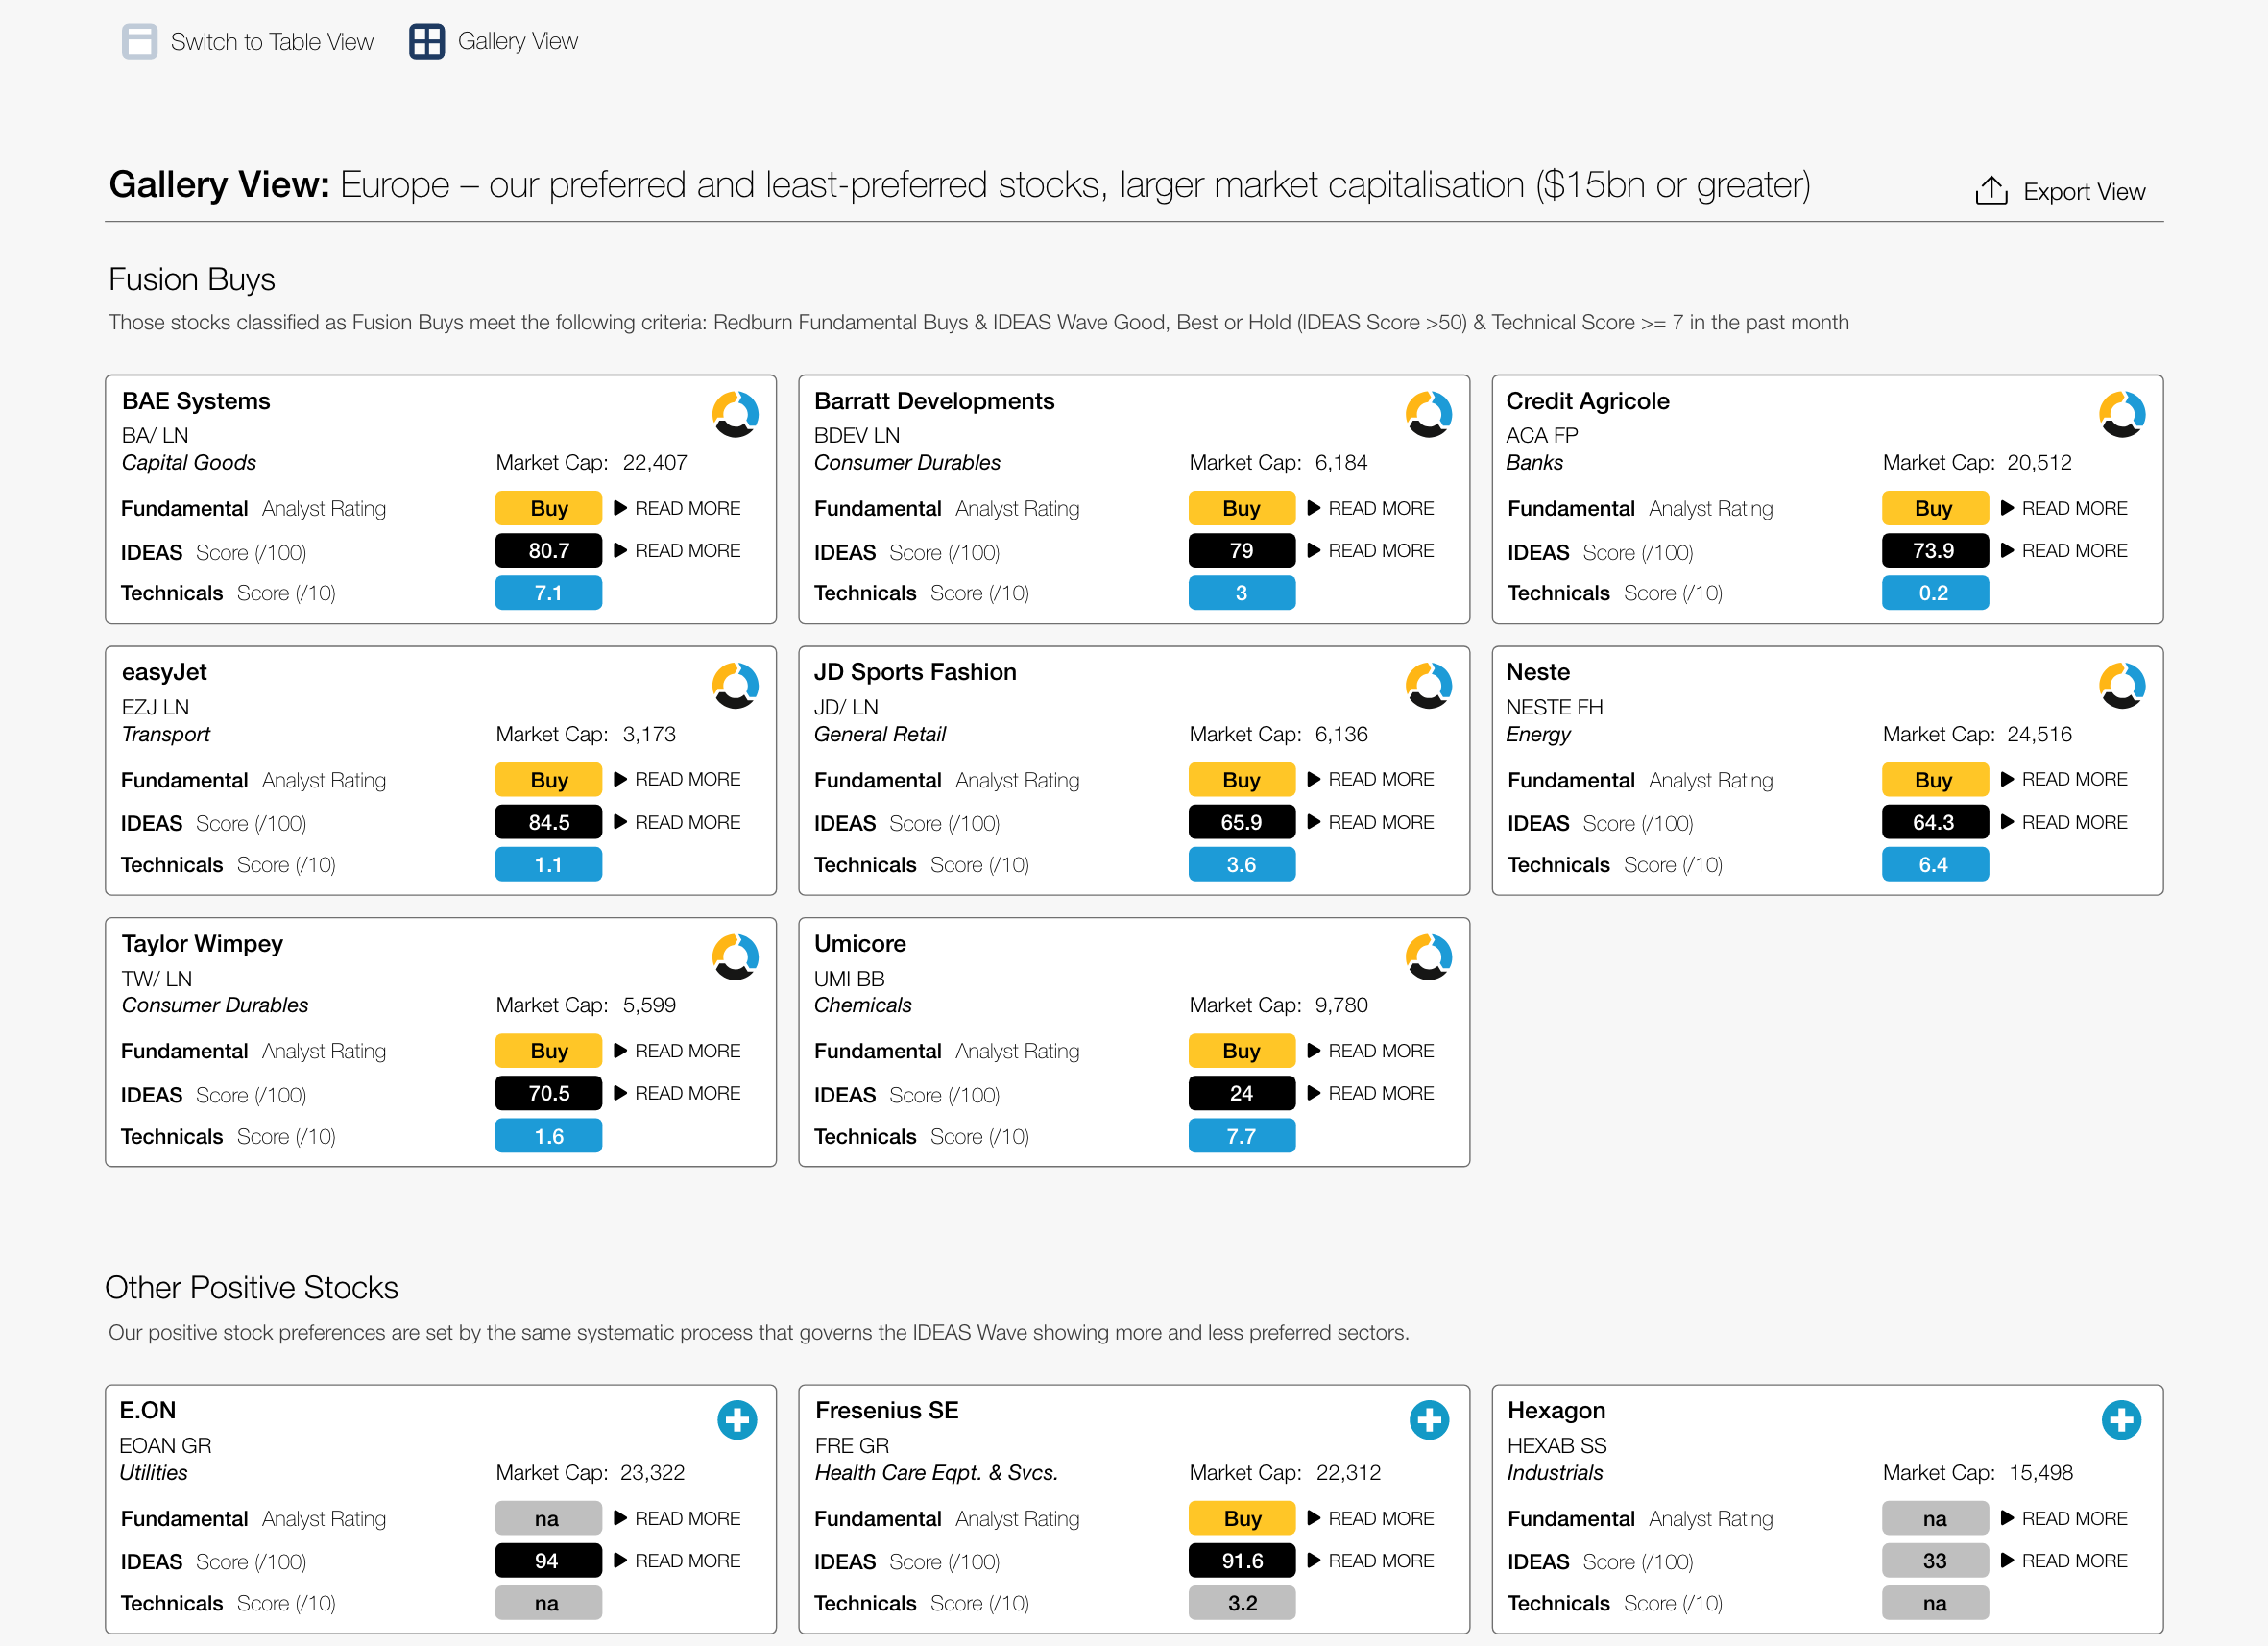This screenshot has height=1646, width=2268.
Task: Open READ MORE for Fresenius SE IDEAS score
Action: point(1371,1561)
